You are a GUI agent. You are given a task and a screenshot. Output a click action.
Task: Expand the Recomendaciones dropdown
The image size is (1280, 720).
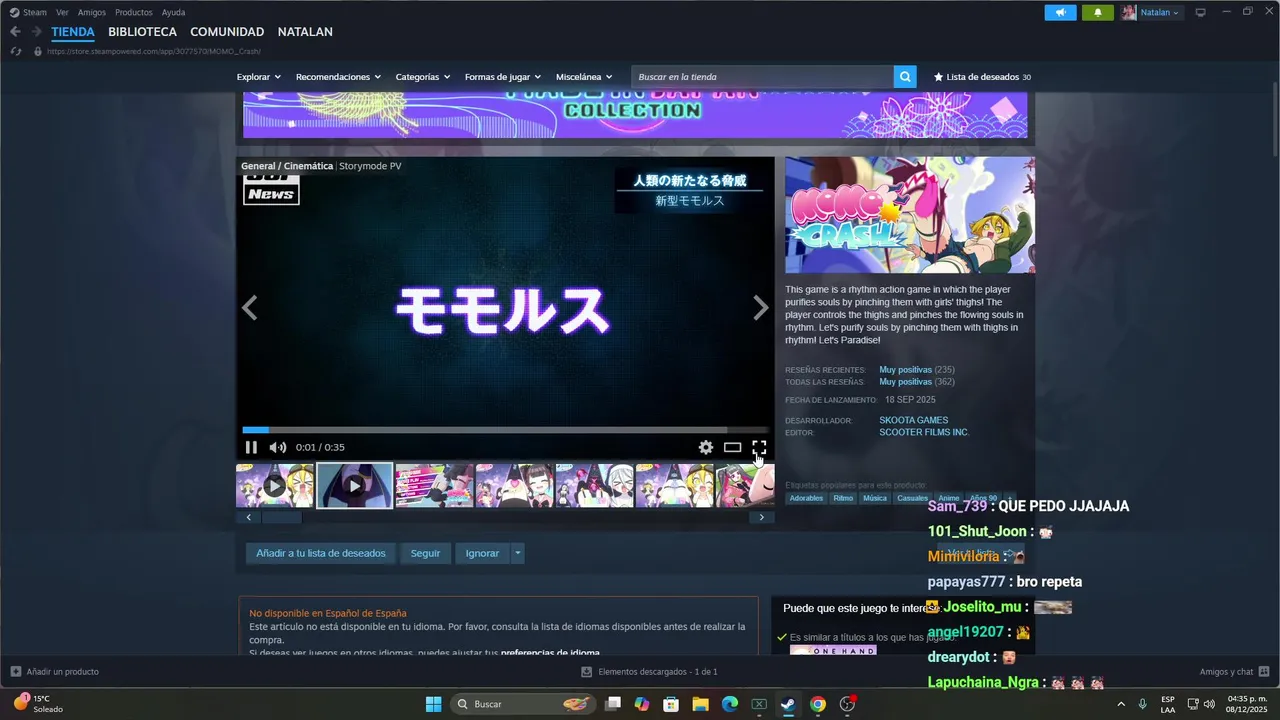click(339, 77)
